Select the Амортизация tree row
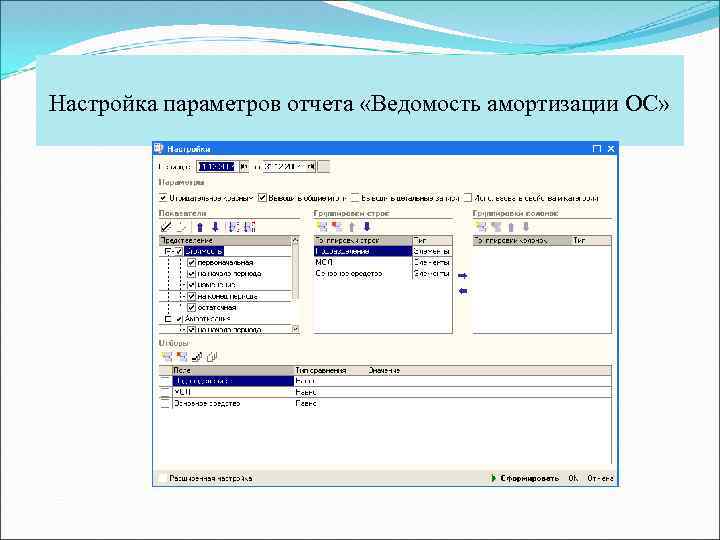The width and height of the screenshot is (720, 540). [x=225, y=319]
